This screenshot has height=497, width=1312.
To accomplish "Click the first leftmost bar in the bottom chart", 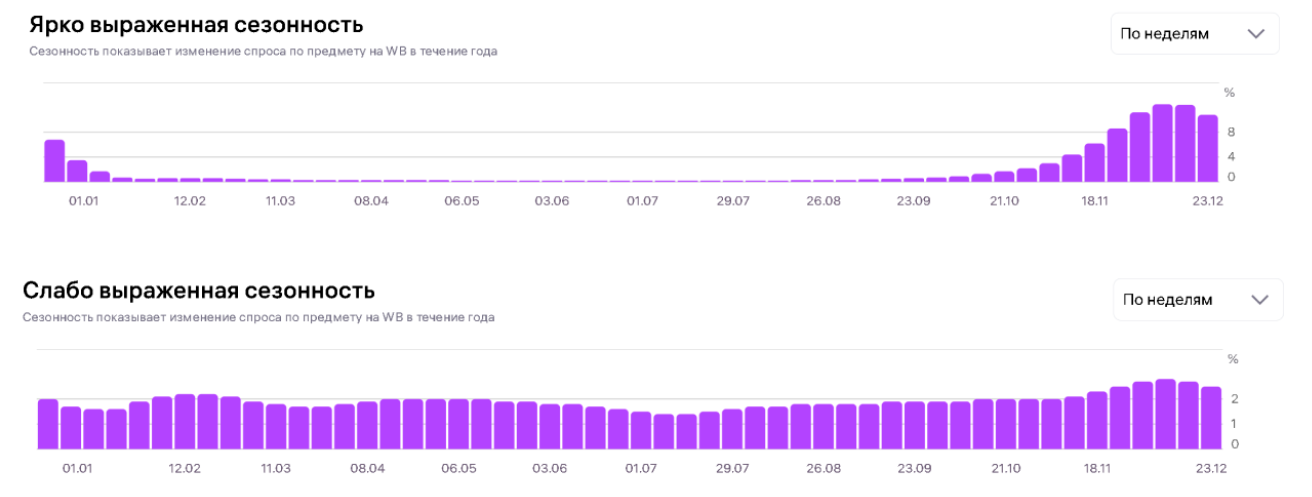I will 48,424.
